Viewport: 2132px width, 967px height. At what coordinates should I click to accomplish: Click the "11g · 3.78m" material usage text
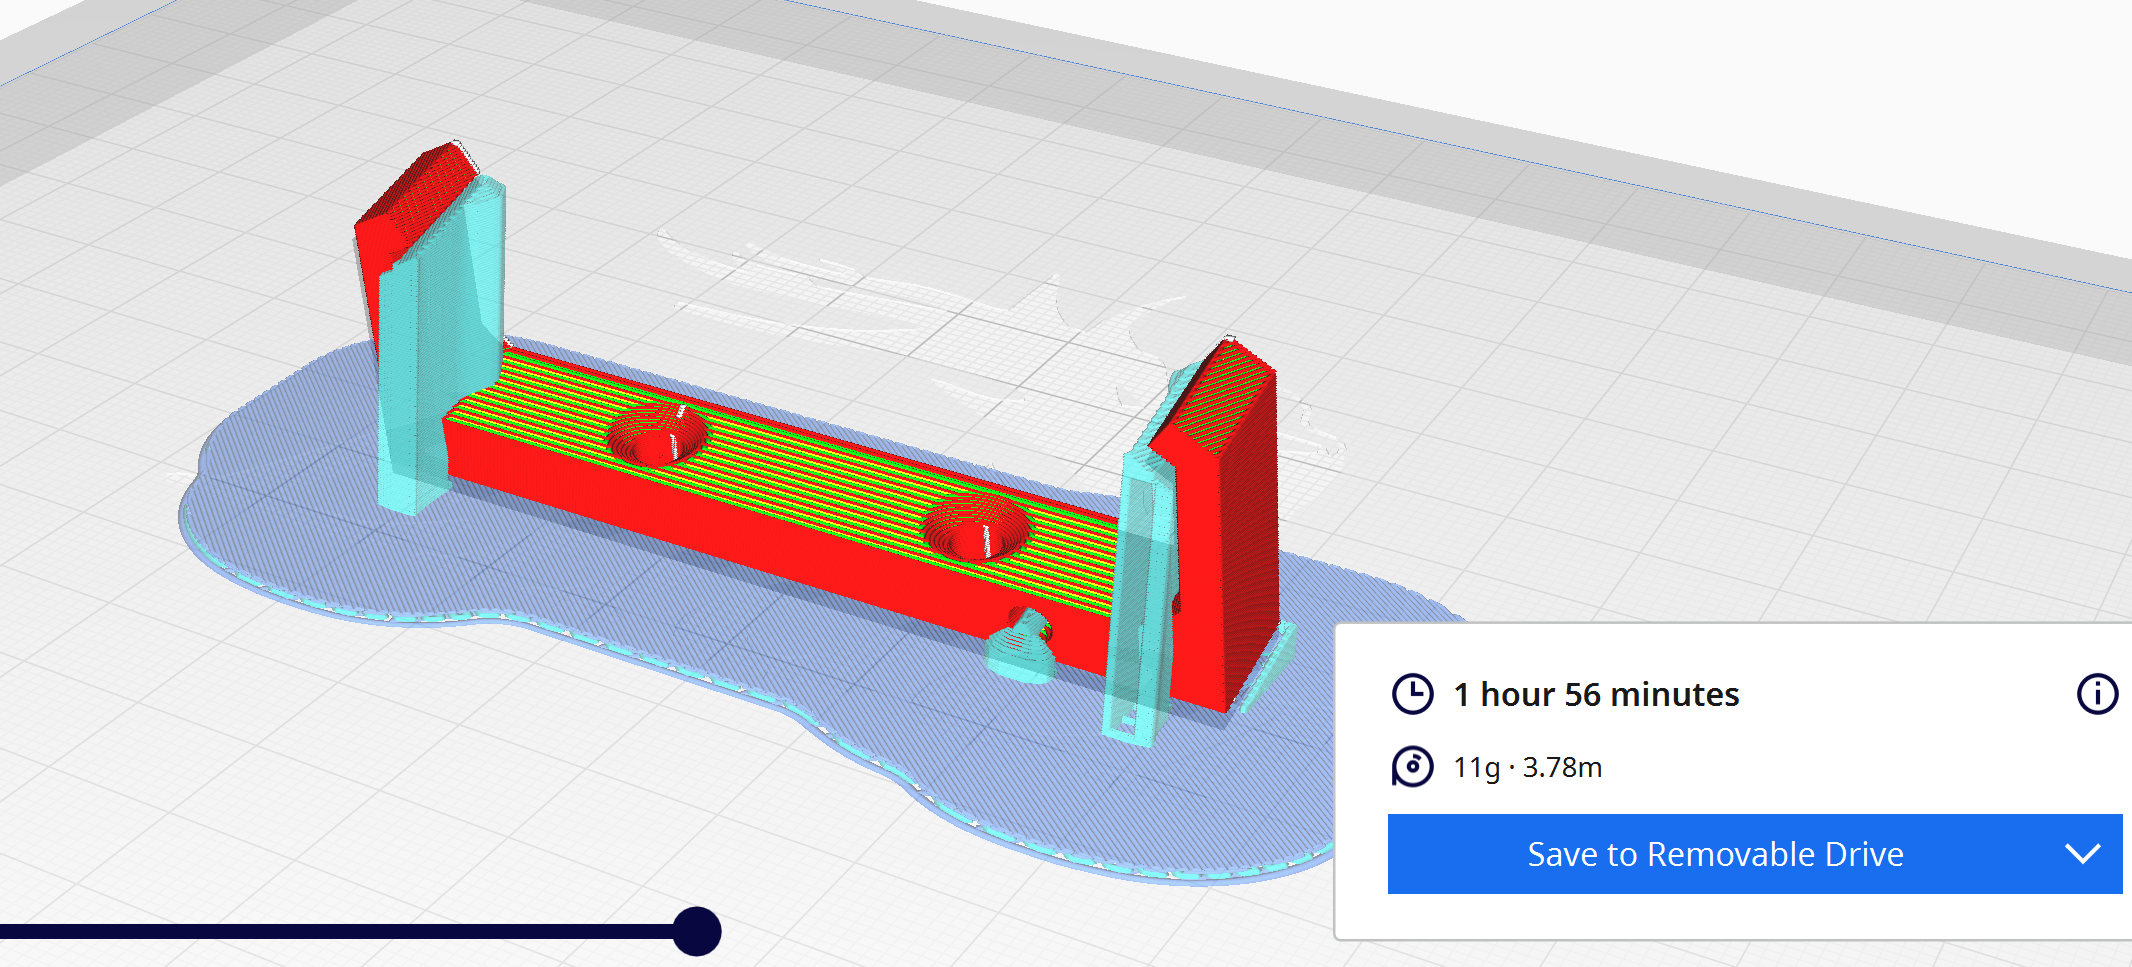point(1527,768)
